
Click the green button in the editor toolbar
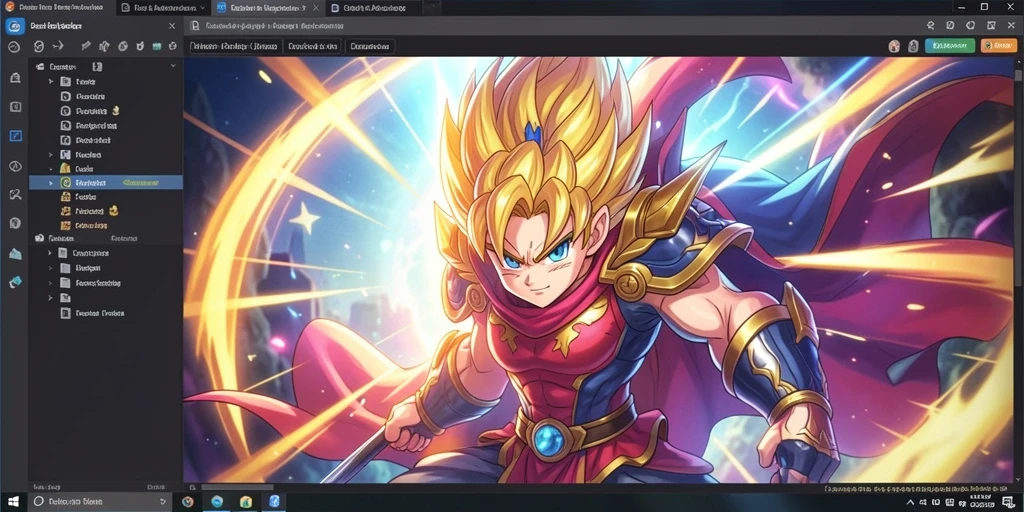[x=950, y=46]
